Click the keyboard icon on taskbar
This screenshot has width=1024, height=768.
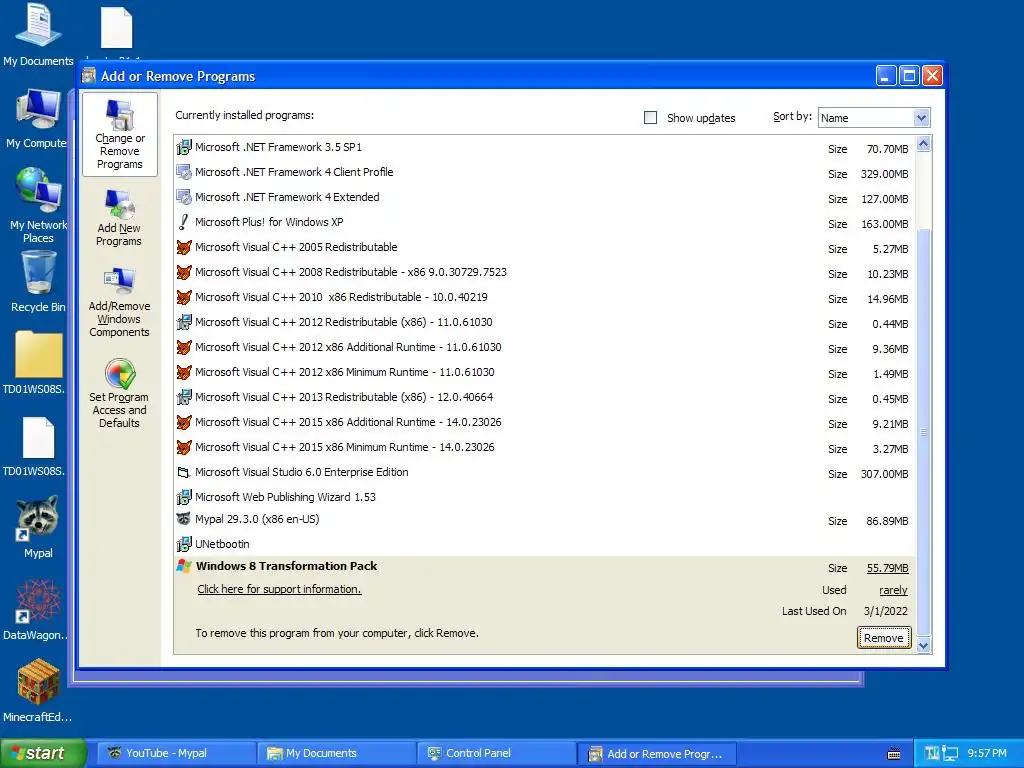(894, 754)
